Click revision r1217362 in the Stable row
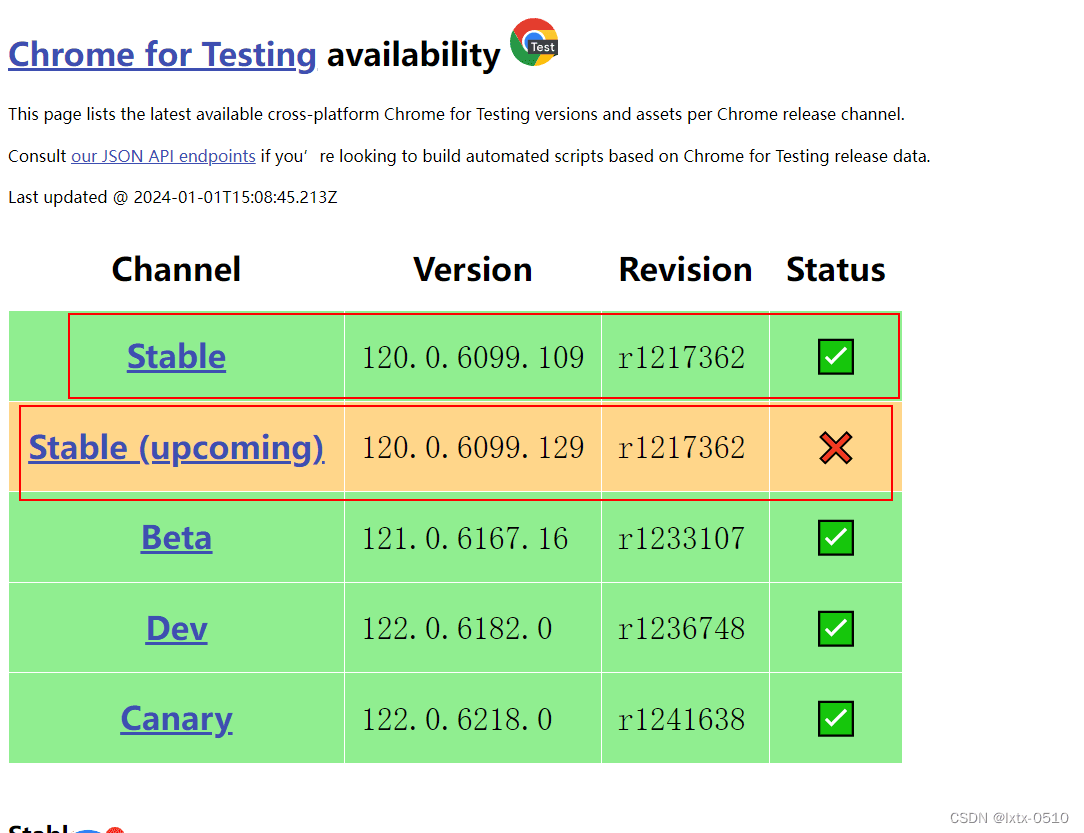 [682, 357]
